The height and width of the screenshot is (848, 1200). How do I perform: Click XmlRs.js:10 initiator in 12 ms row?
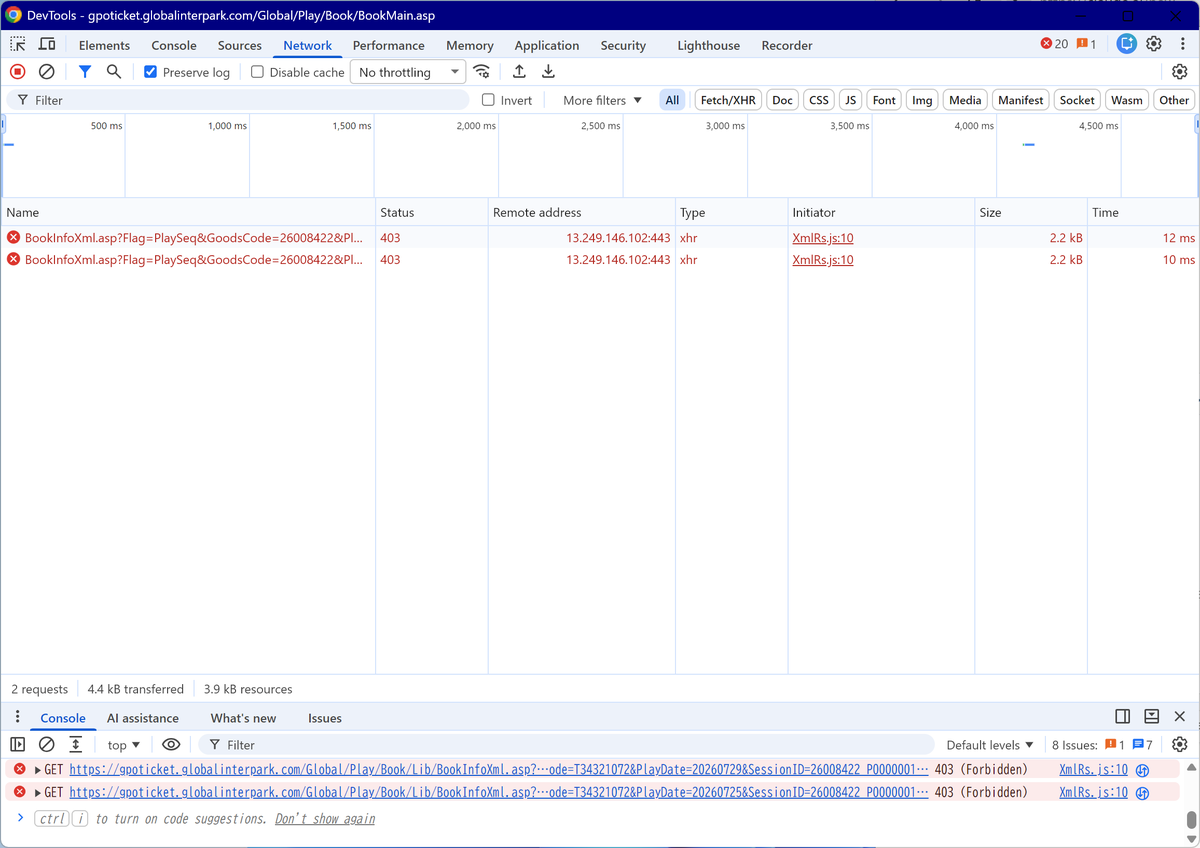(823, 238)
